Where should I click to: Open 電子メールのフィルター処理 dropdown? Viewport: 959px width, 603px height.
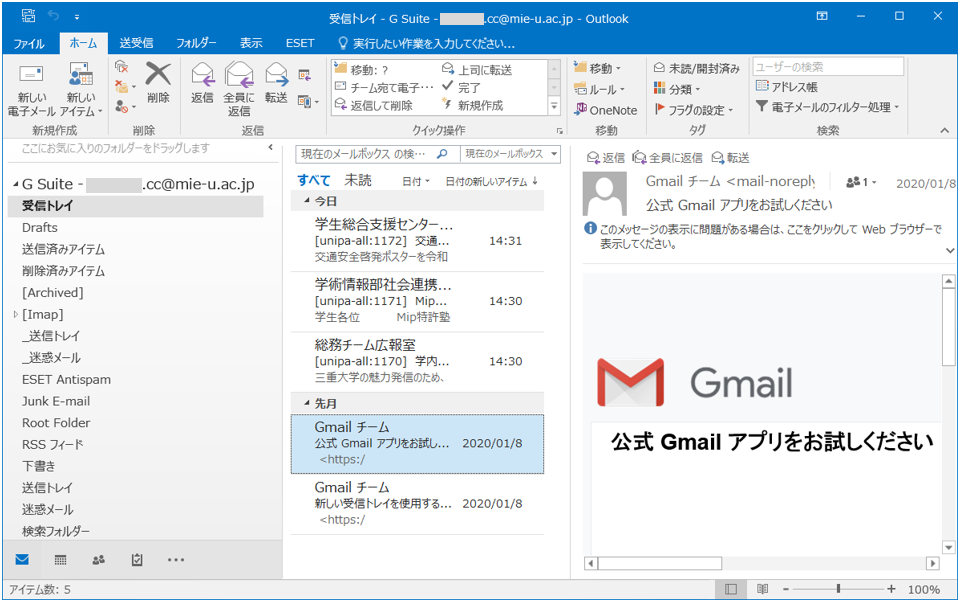(828, 107)
